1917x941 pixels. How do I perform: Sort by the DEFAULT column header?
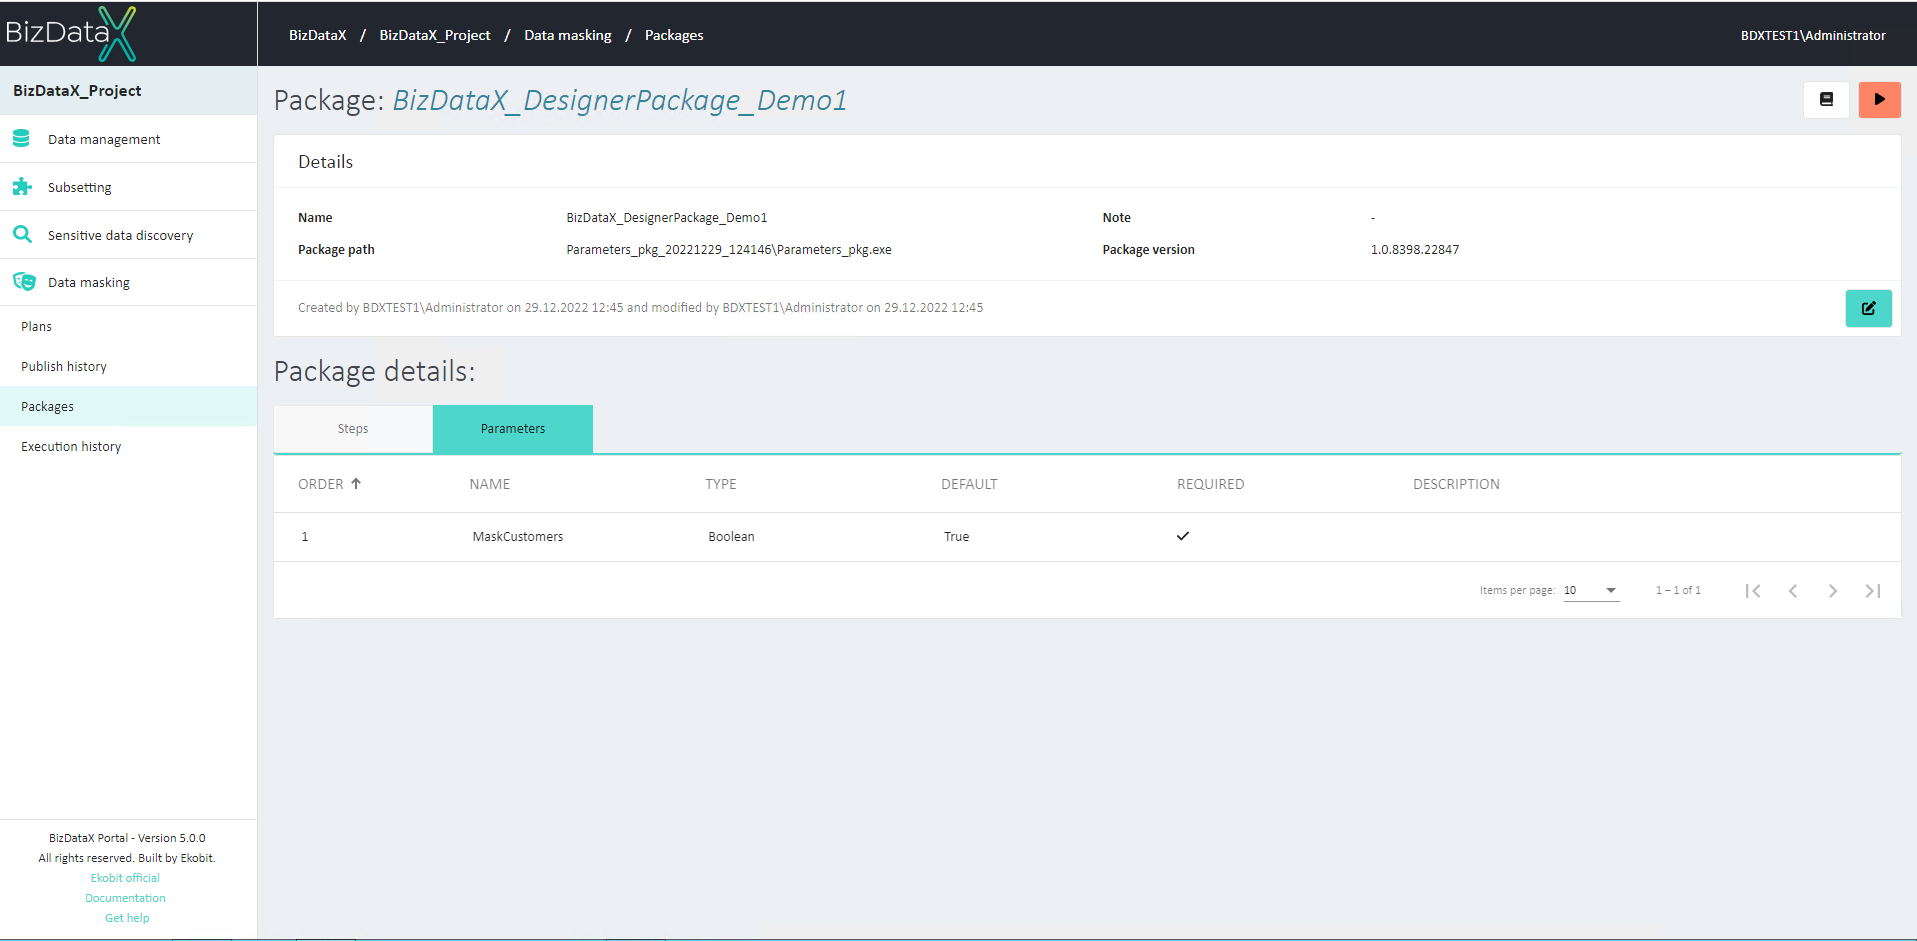tap(969, 484)
